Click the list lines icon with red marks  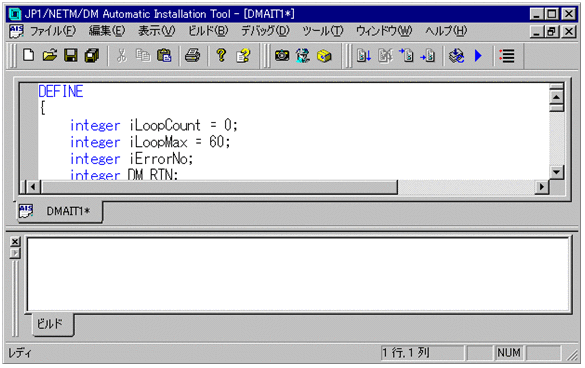(507, 56)
